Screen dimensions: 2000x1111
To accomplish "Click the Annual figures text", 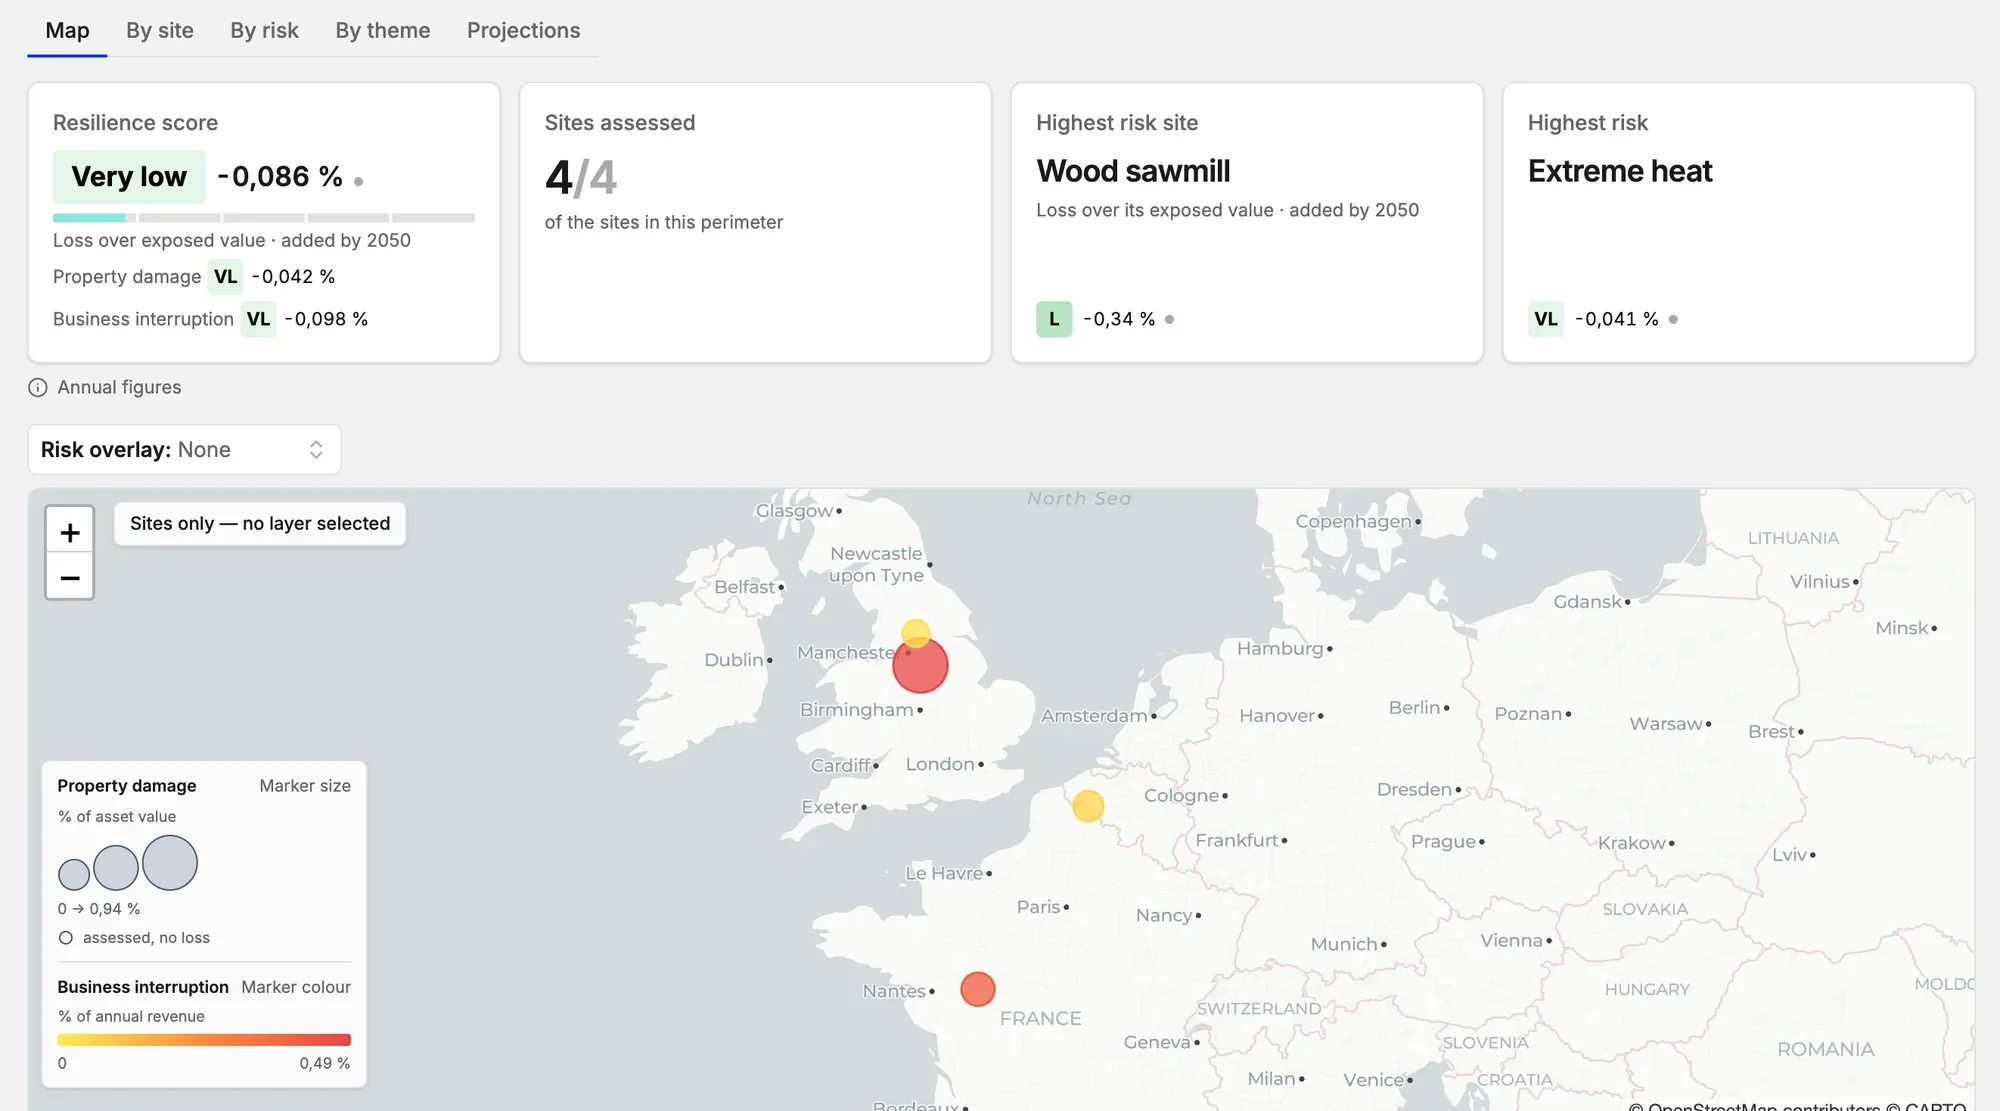I will pyautogui.click(x=119, y=388).
